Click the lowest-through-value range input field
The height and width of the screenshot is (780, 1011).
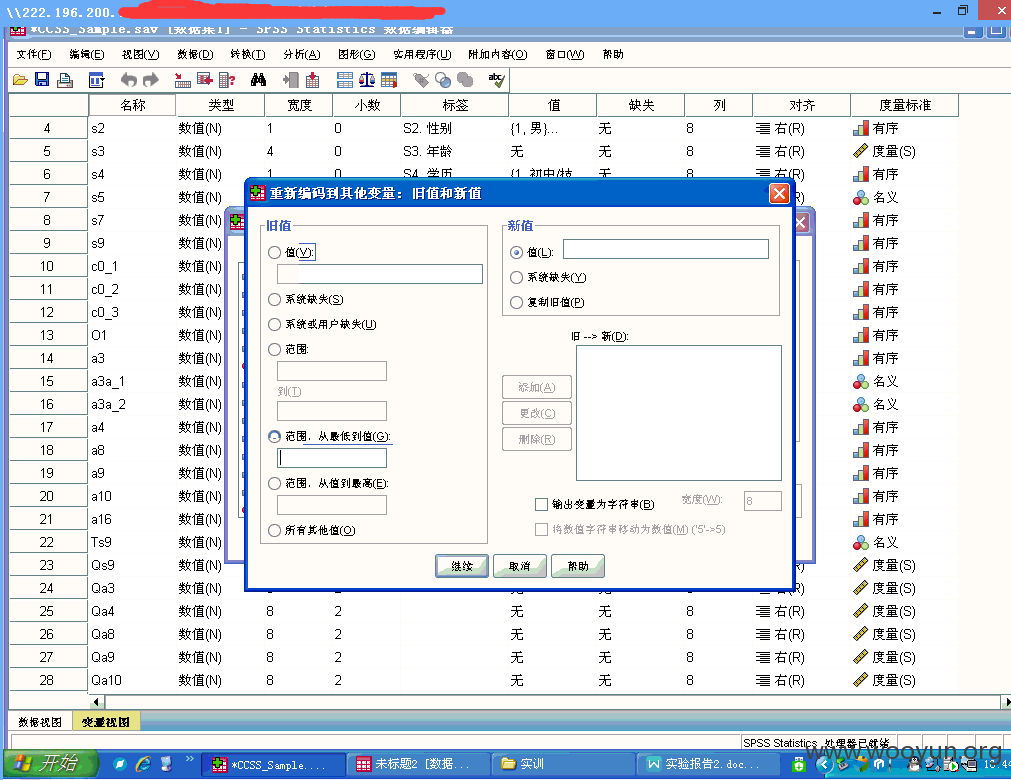(332, 458)
